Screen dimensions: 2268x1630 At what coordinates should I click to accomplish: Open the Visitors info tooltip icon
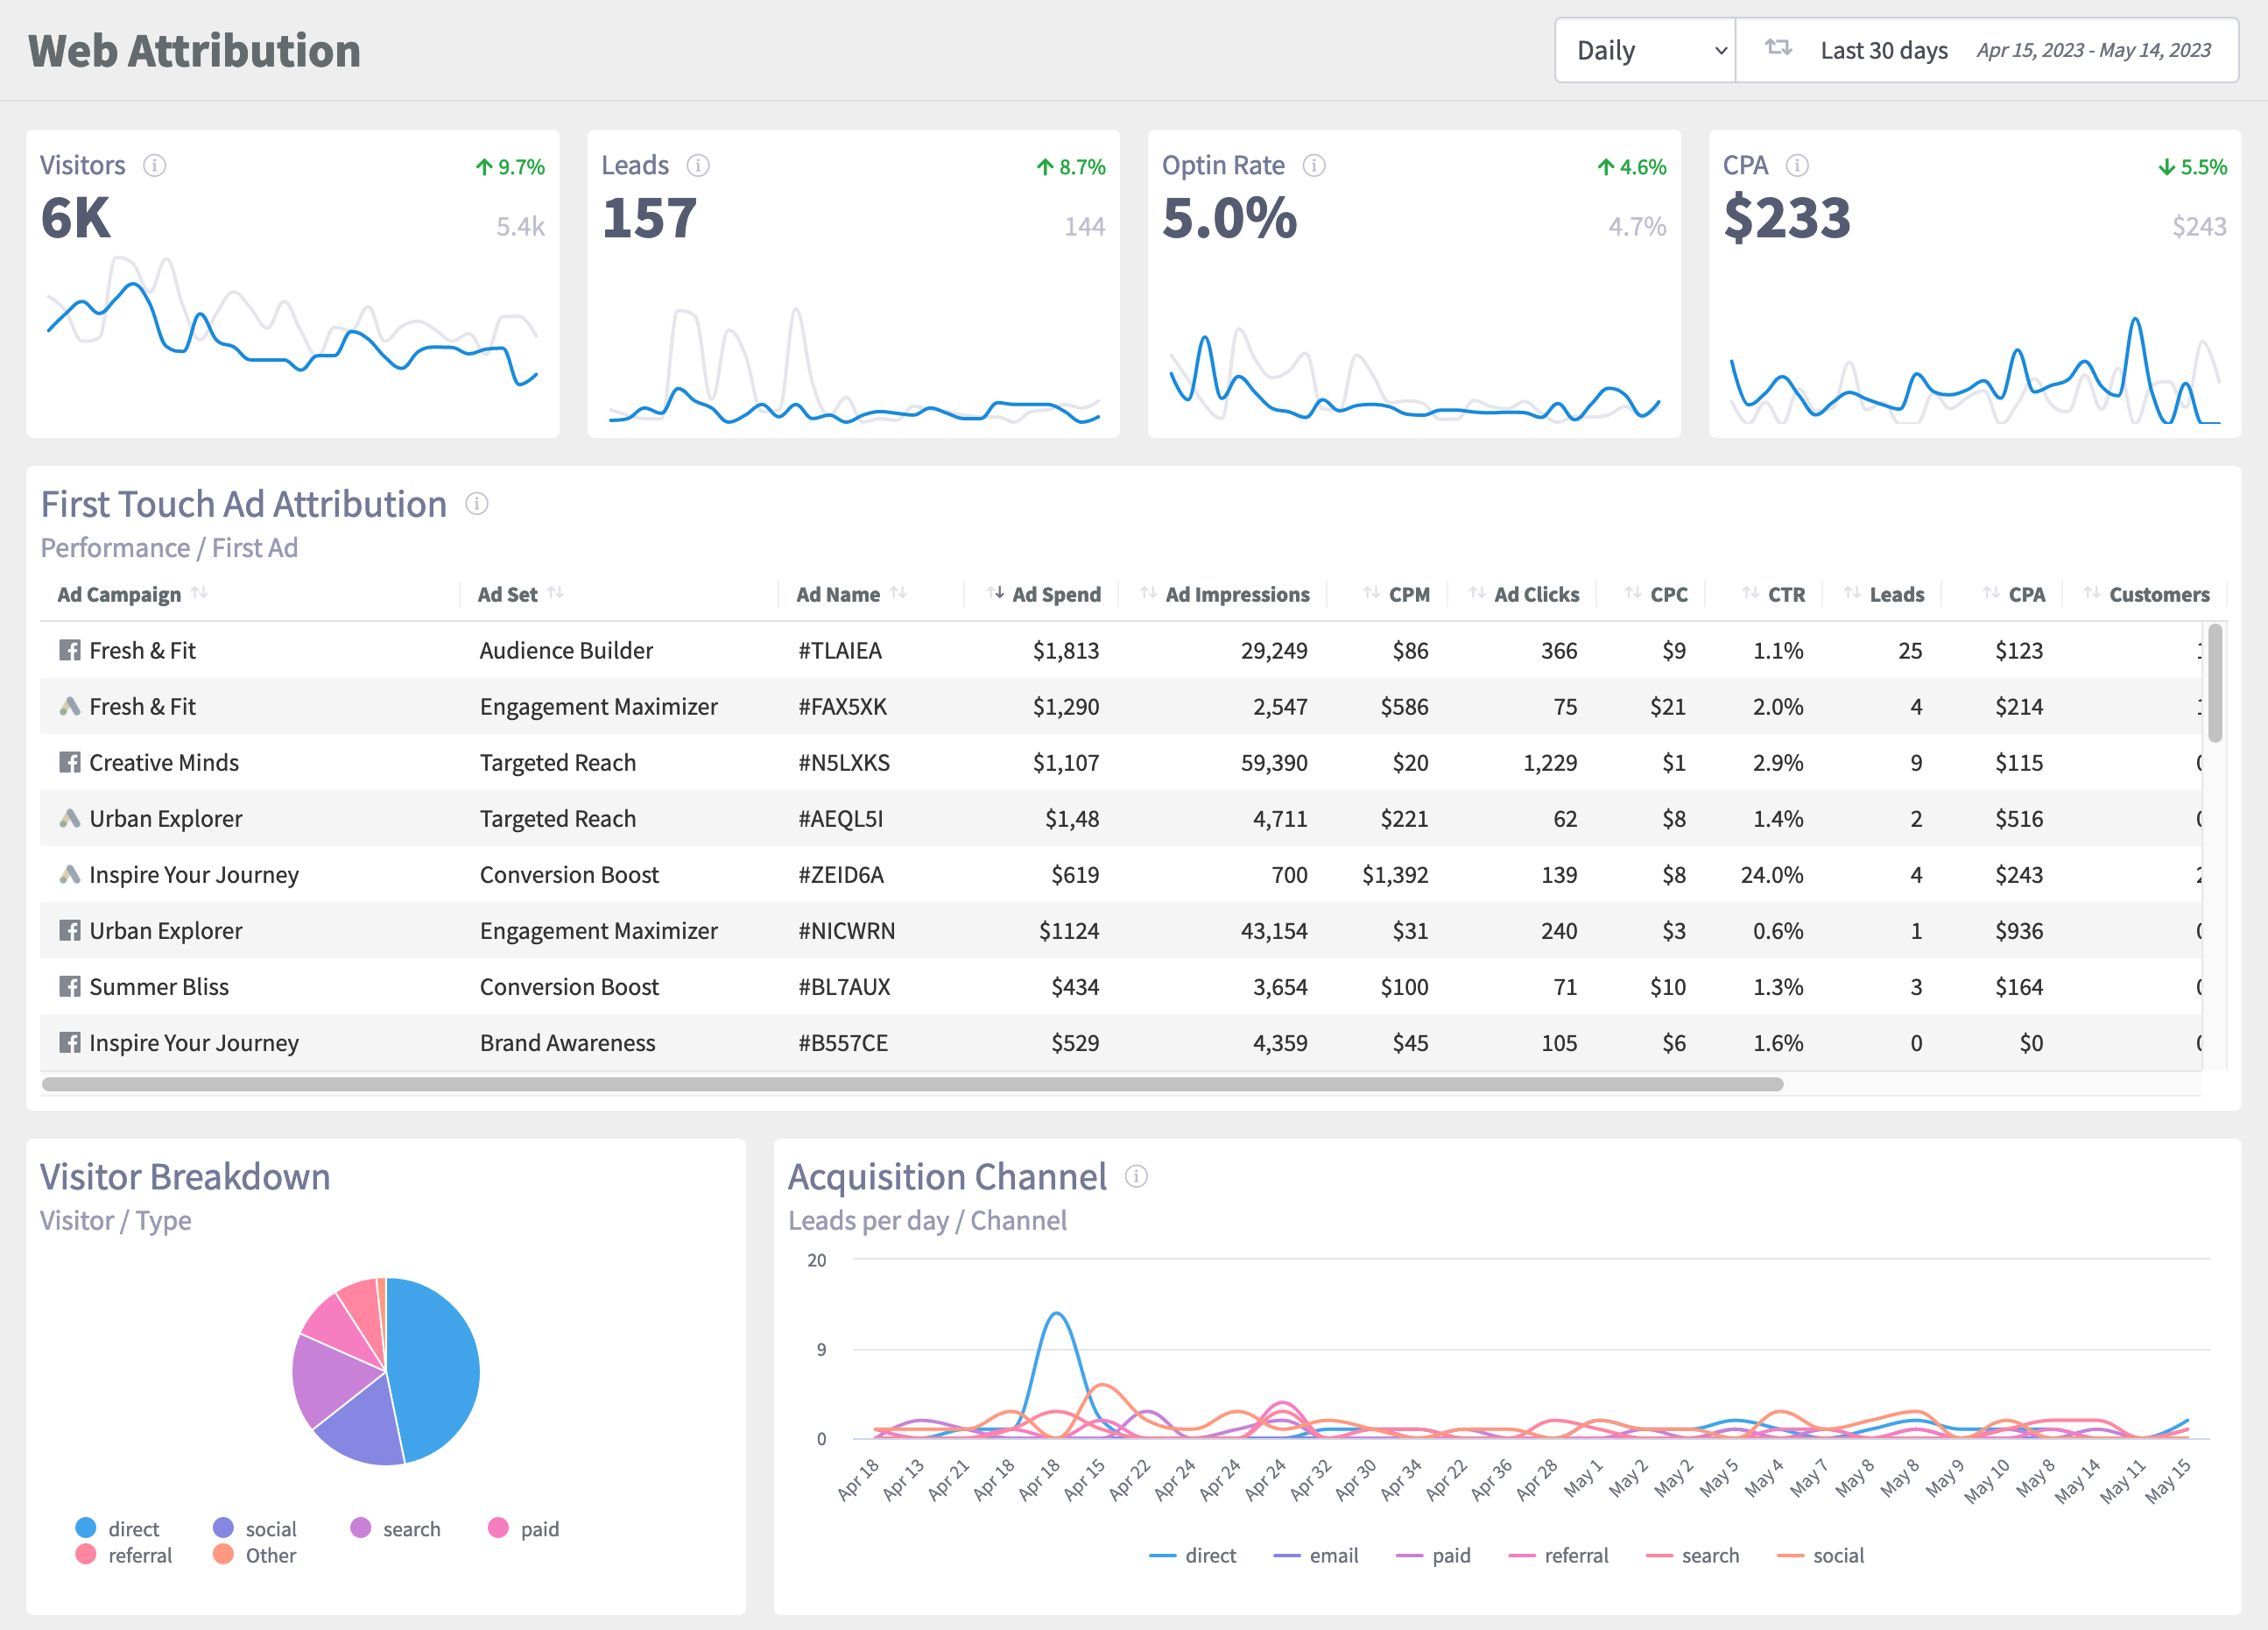click(x=154, y=165)
